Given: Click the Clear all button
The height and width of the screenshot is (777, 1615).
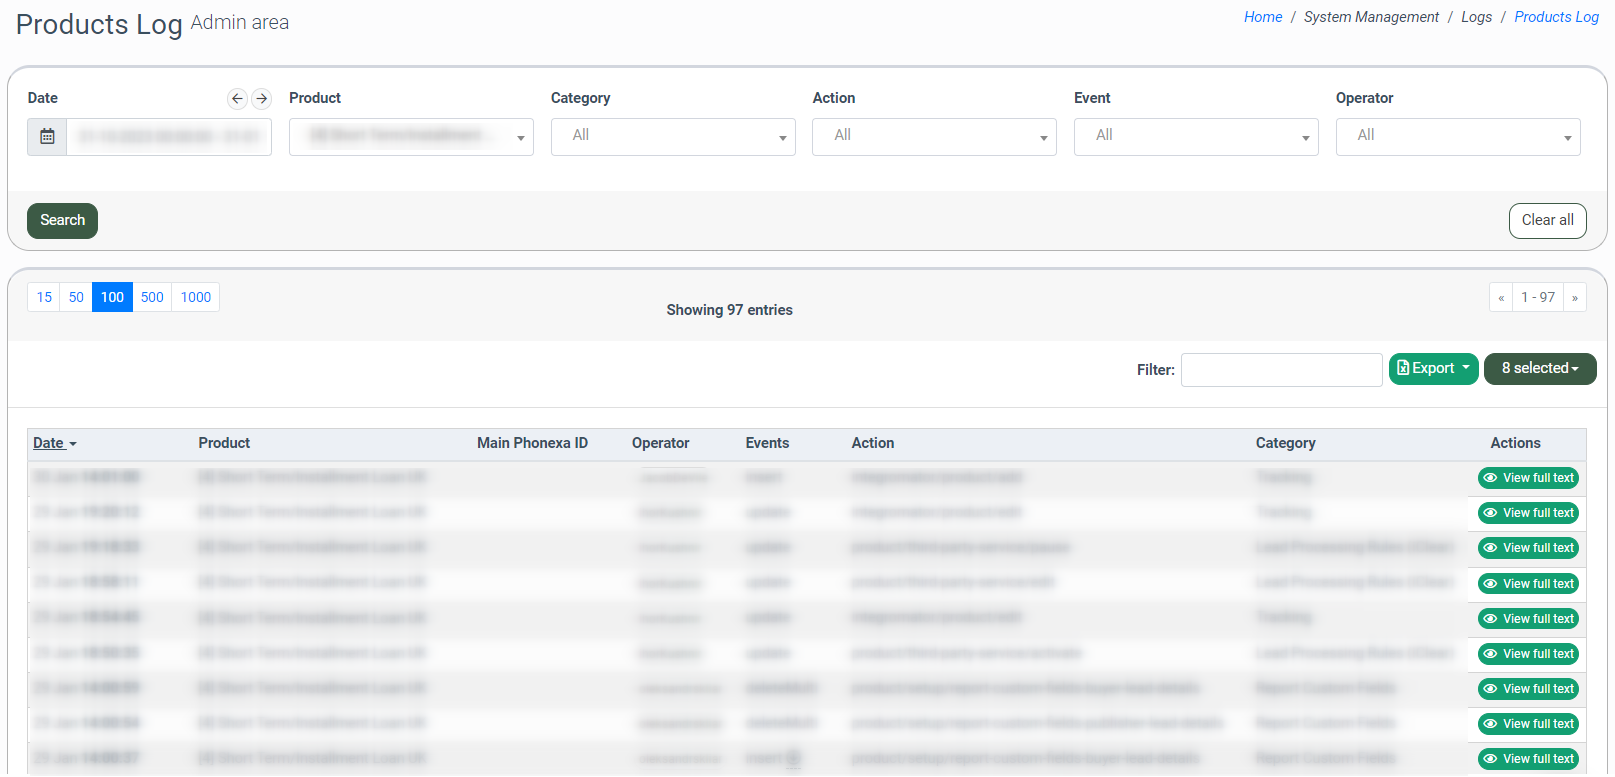Looking at the screenshot, I should (1547, 221).
